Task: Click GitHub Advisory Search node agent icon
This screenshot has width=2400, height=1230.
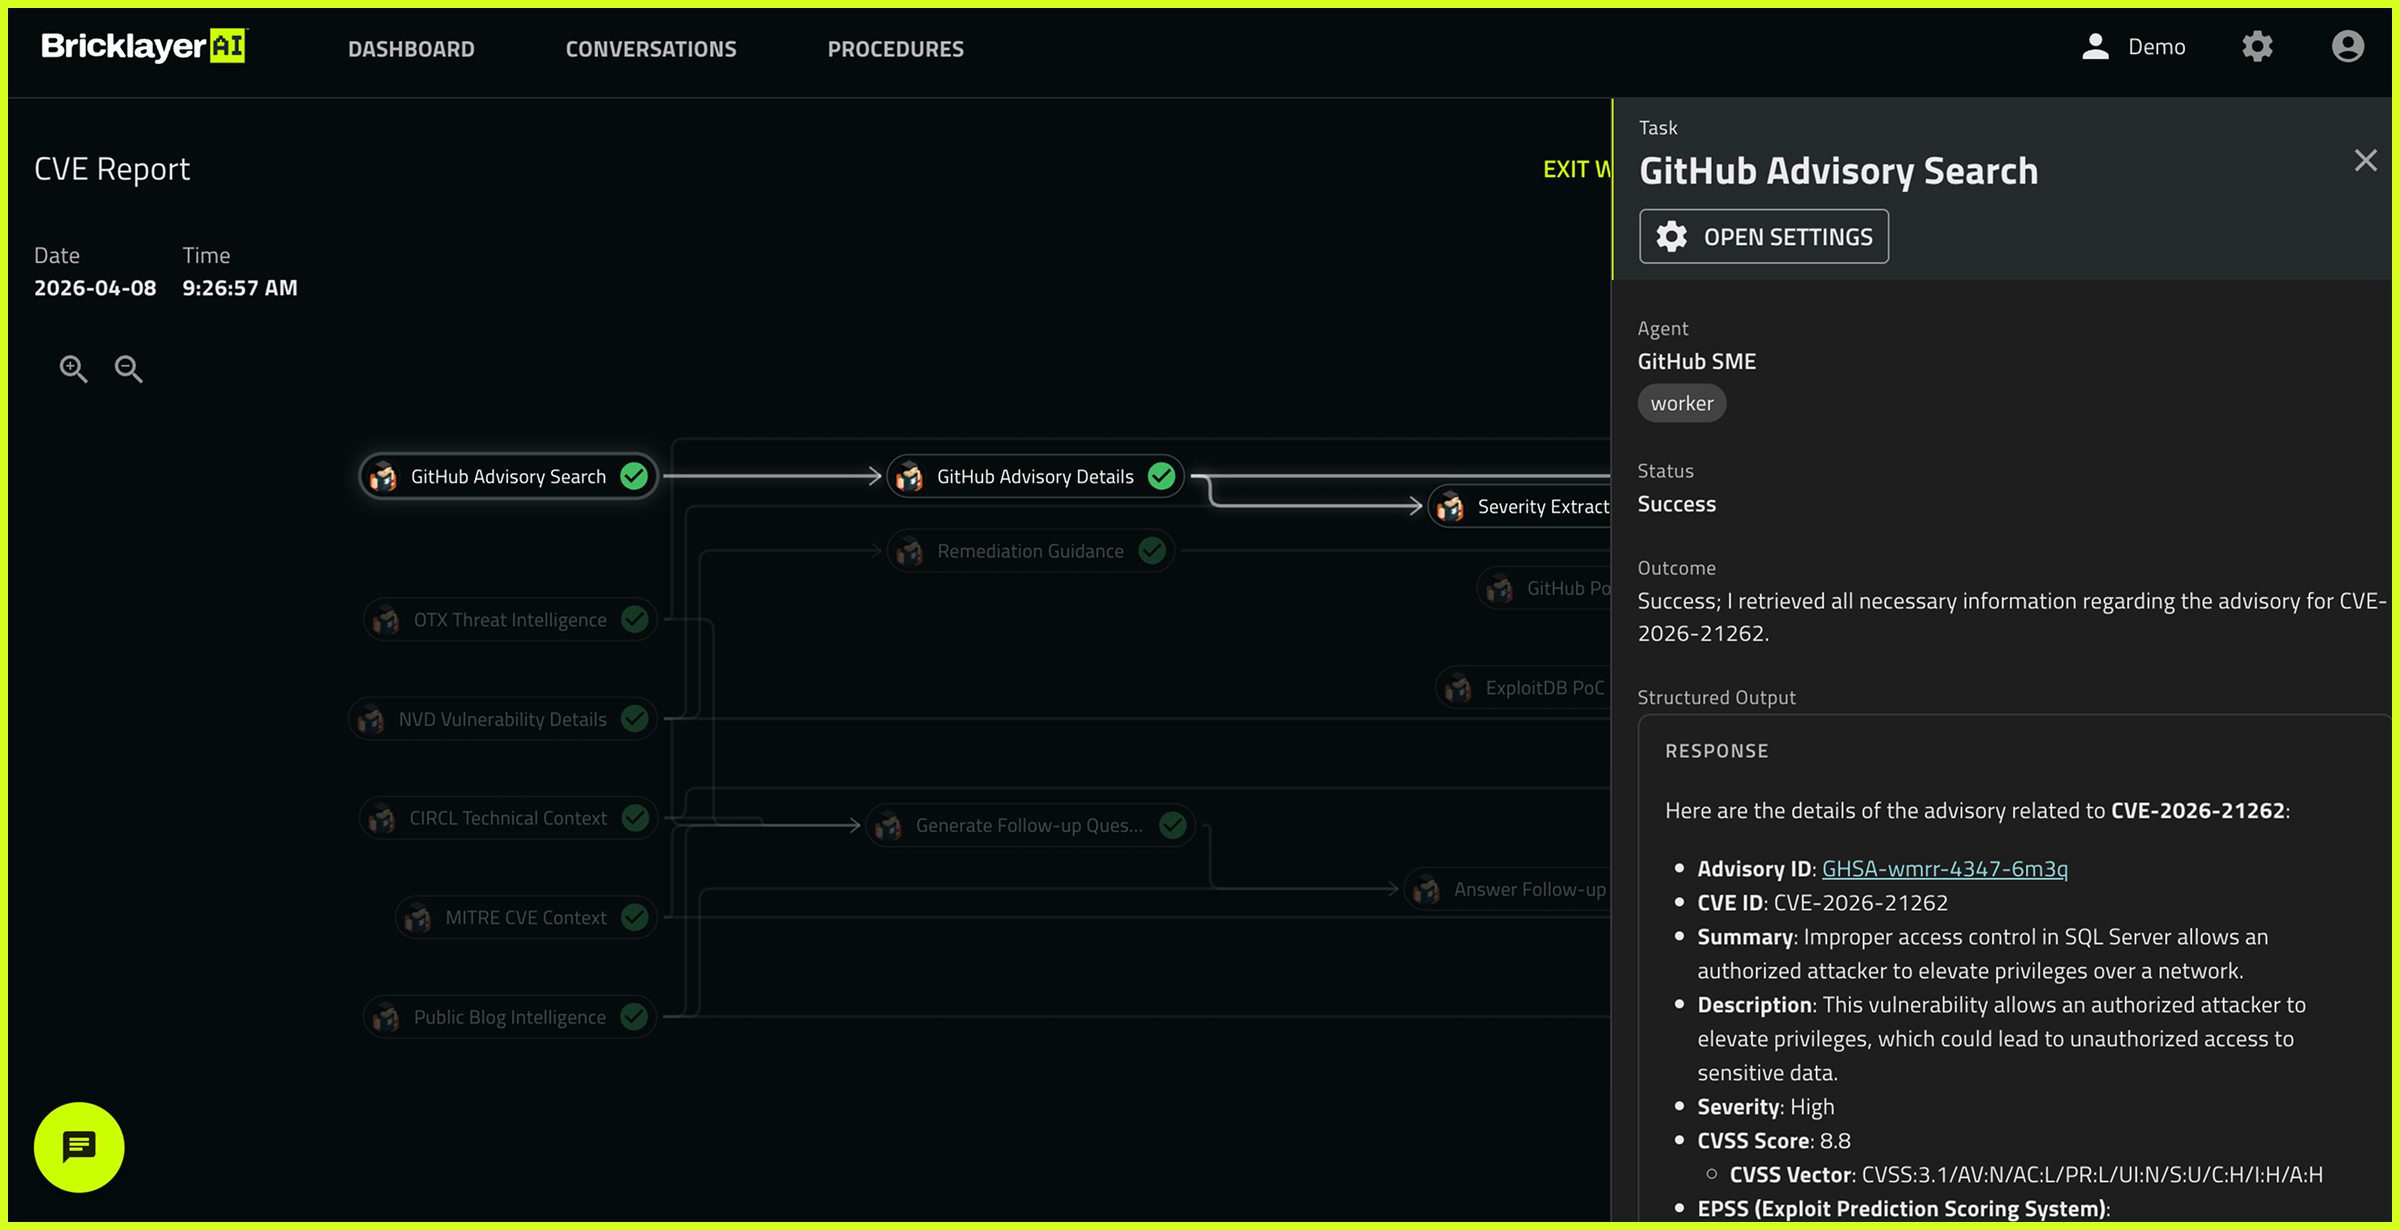Action: tap(383, 477)
